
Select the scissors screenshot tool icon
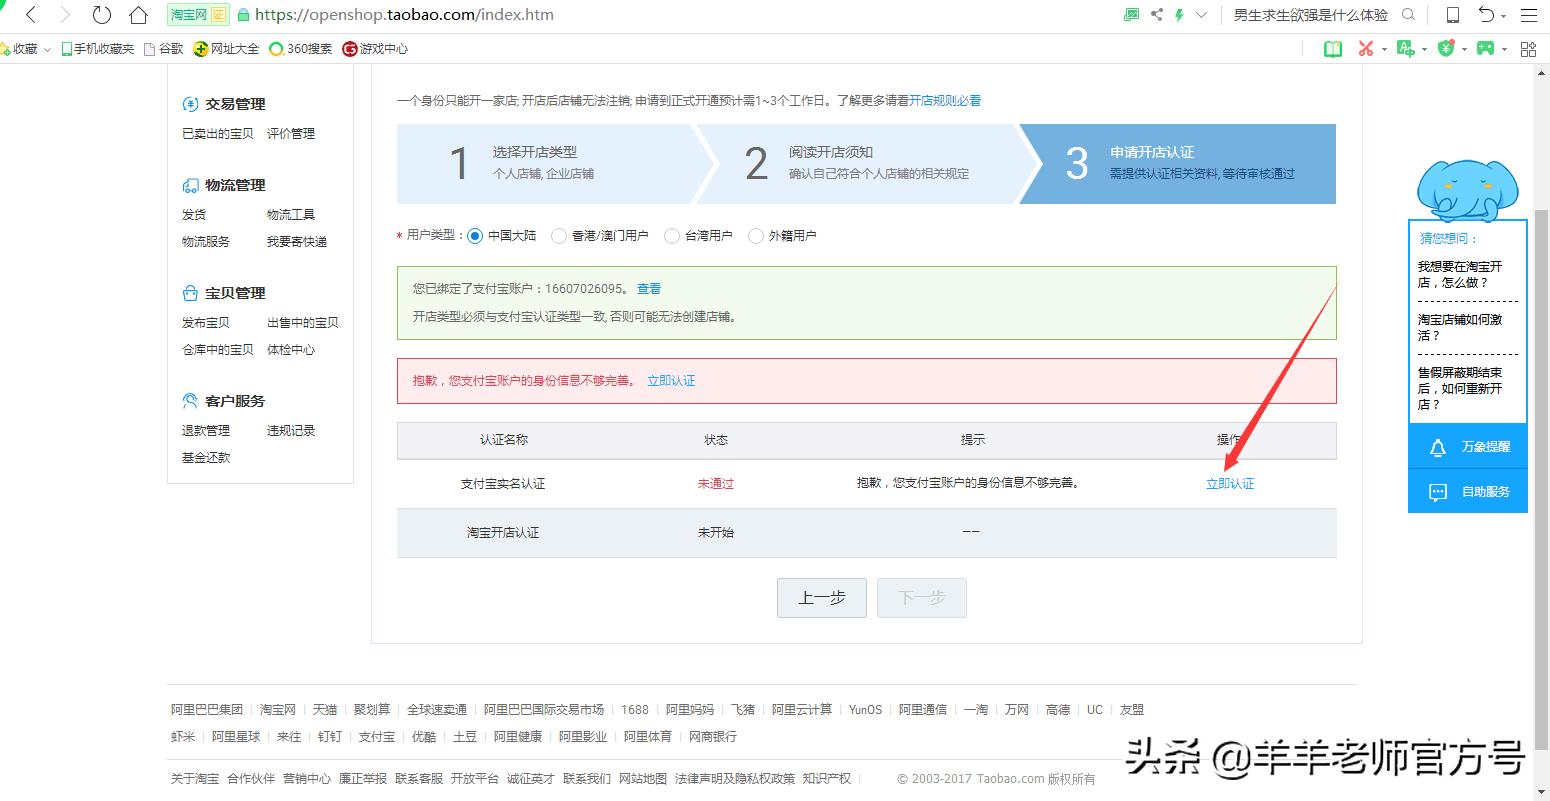pyautogui.click(x=1367, y=47)
